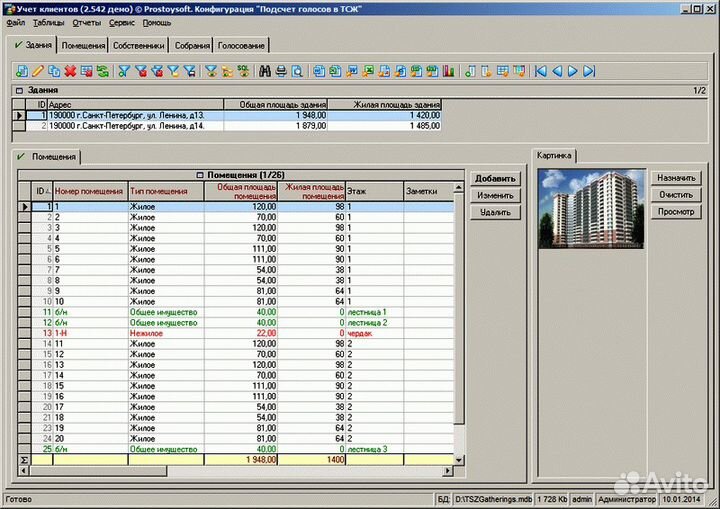The width and height of the screenshot is (720, 509).
Task: Switch to the Собственники tab
Action: click(137, 46)
